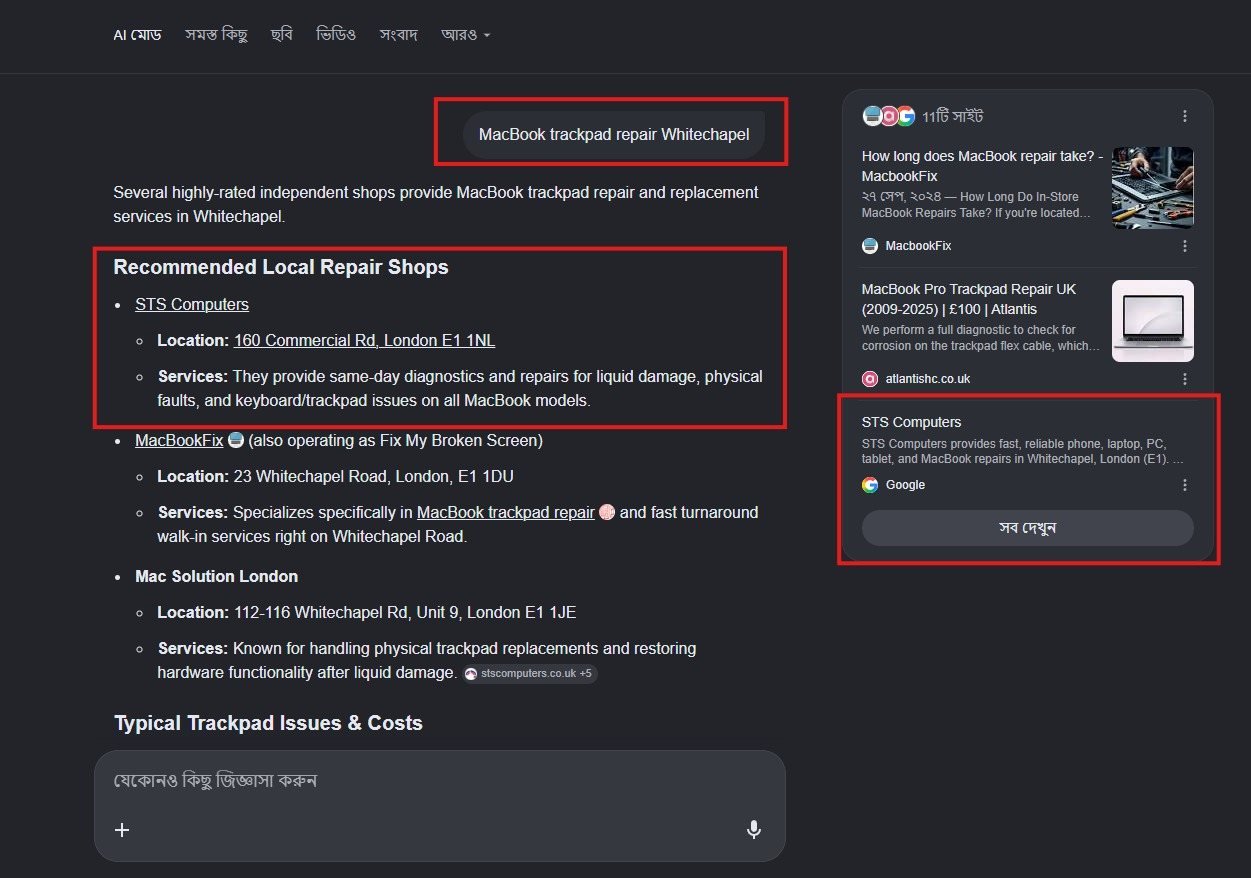Click the Recommended Local Repair Shops heading
Image resolution: width=1251 pixels, height=878 pixels.
pos(281,267)
